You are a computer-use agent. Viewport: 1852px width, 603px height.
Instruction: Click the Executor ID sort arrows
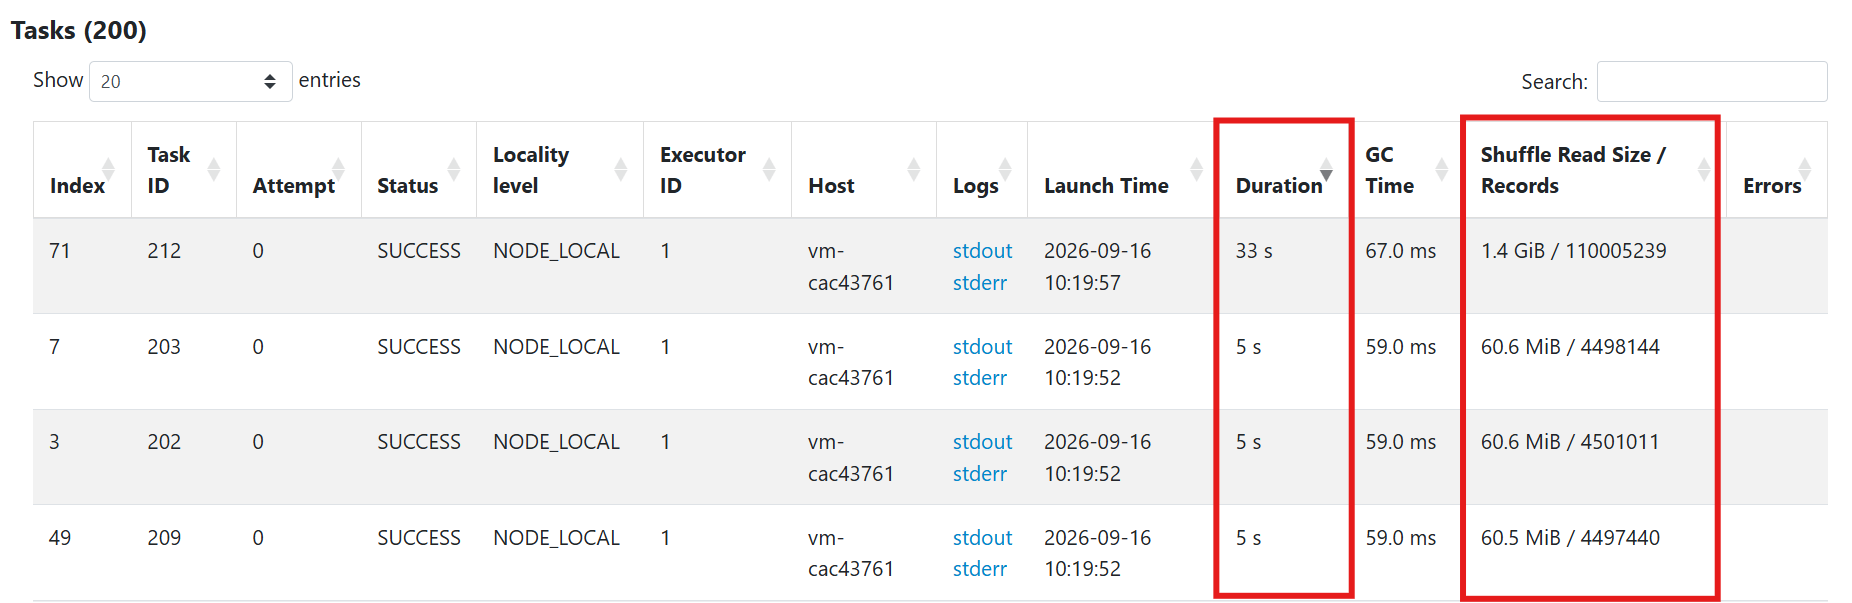tap(769, 170)
